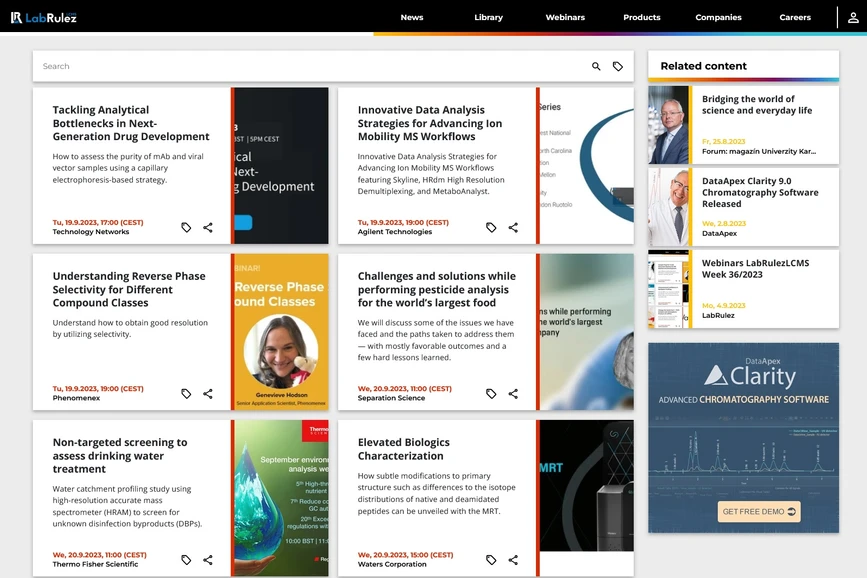Click GET FREE DEMO button

coord(759,512)
